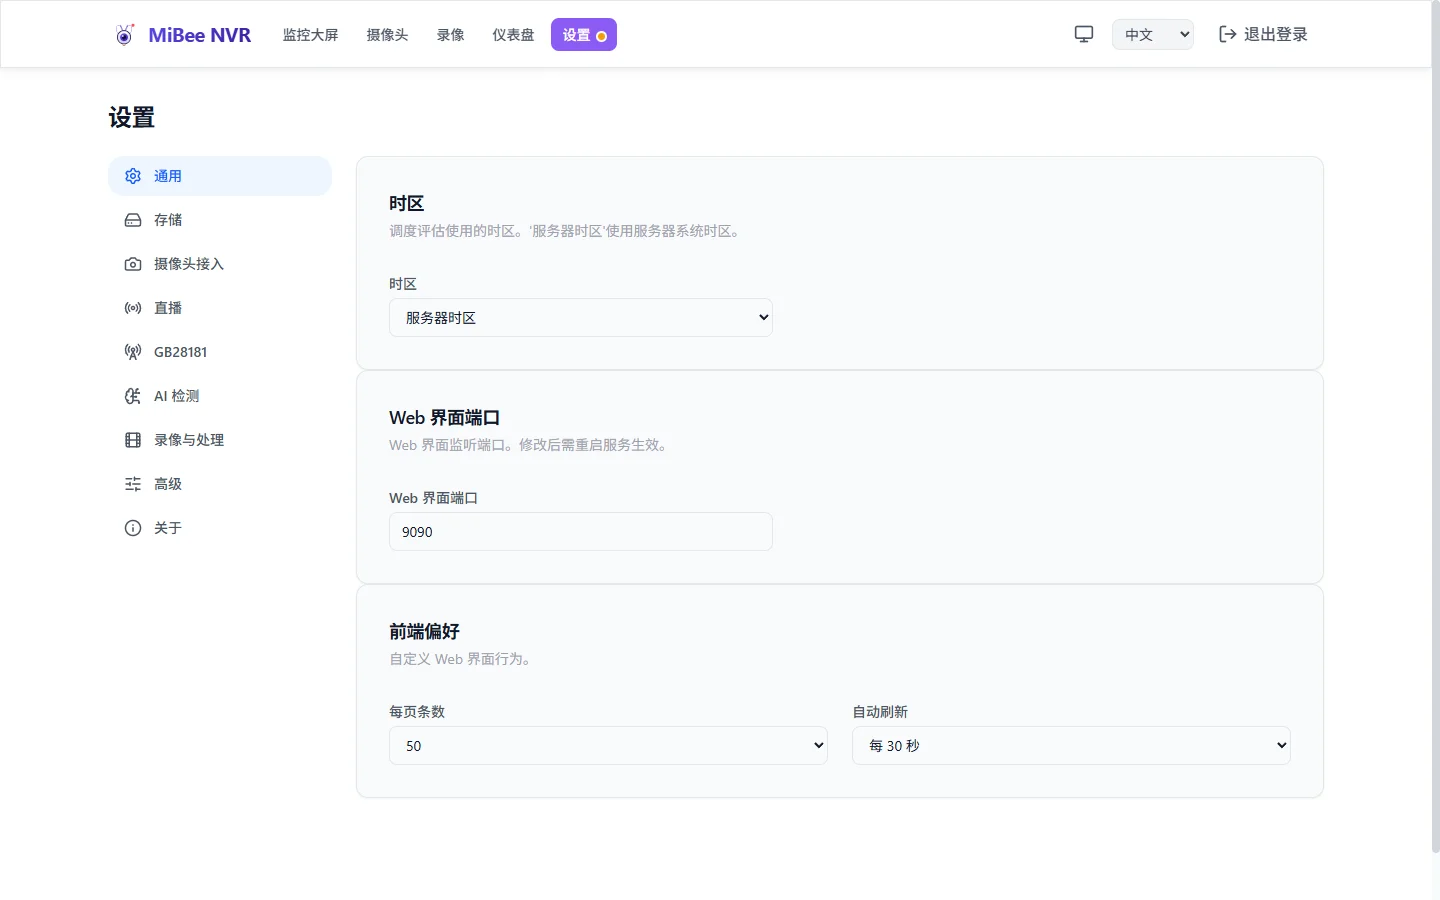Click the info icon beside 关于
Screen dimensions: 1440x900
[x=133, y=528]
